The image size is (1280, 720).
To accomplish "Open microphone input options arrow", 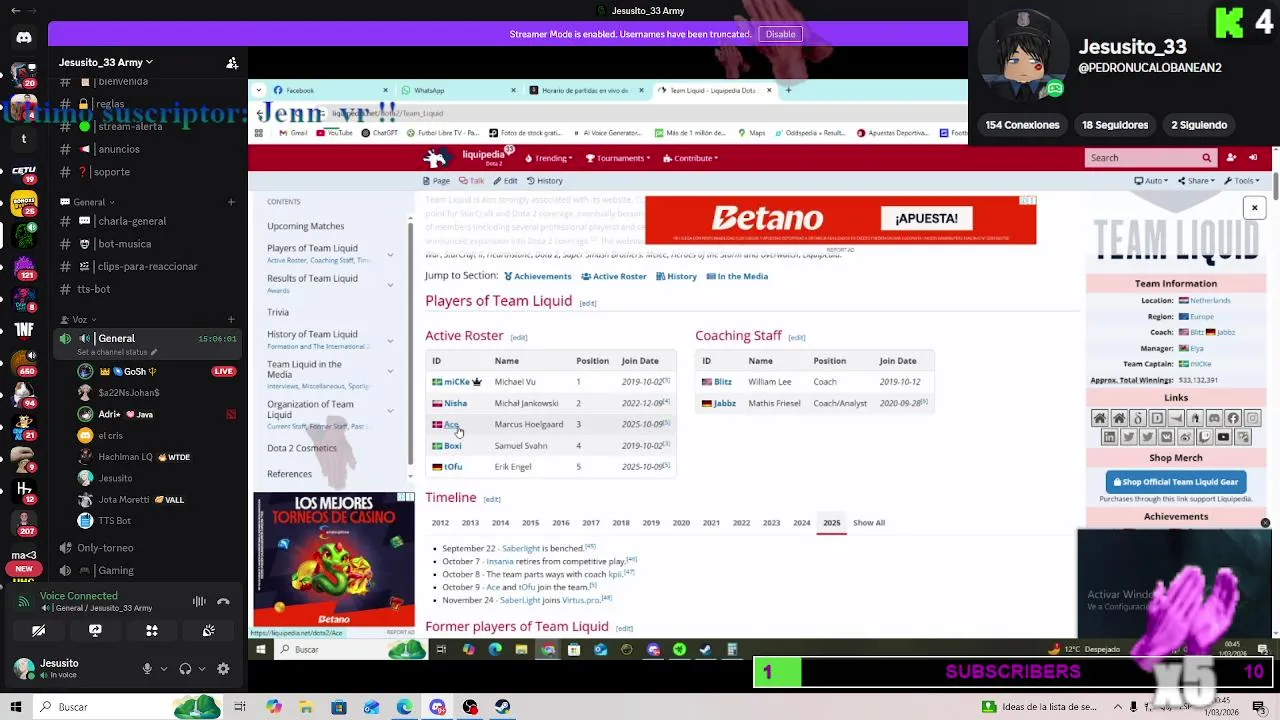I will [x=163, y=669].
